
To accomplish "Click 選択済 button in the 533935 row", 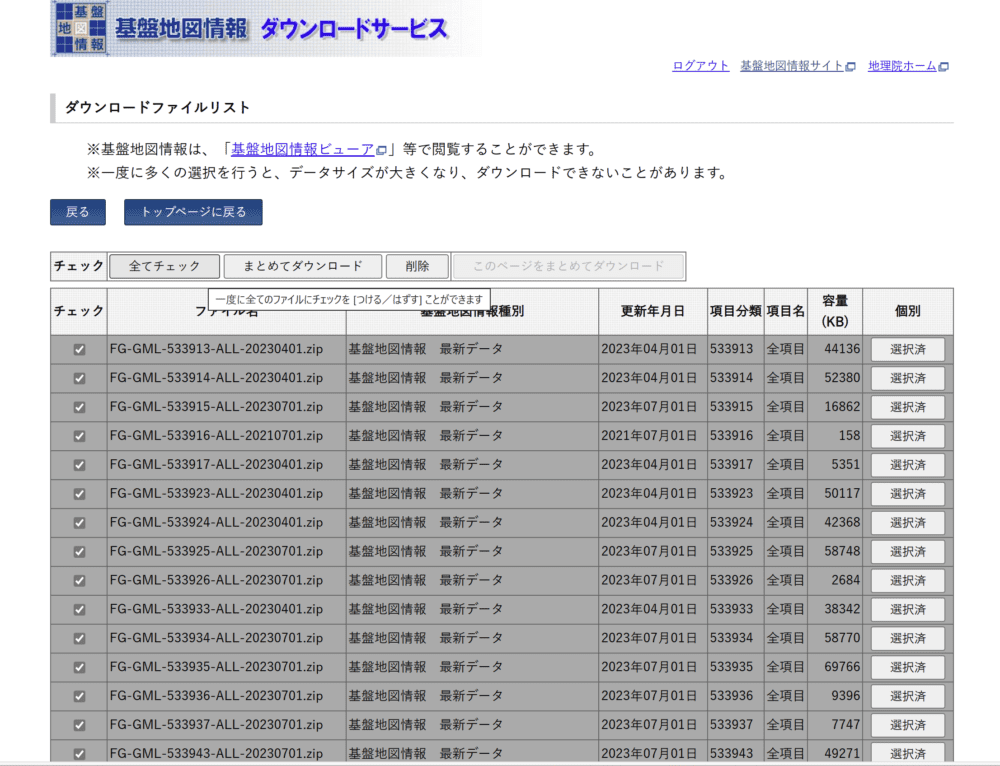I will pyautogui.click(x=908, y=667).
